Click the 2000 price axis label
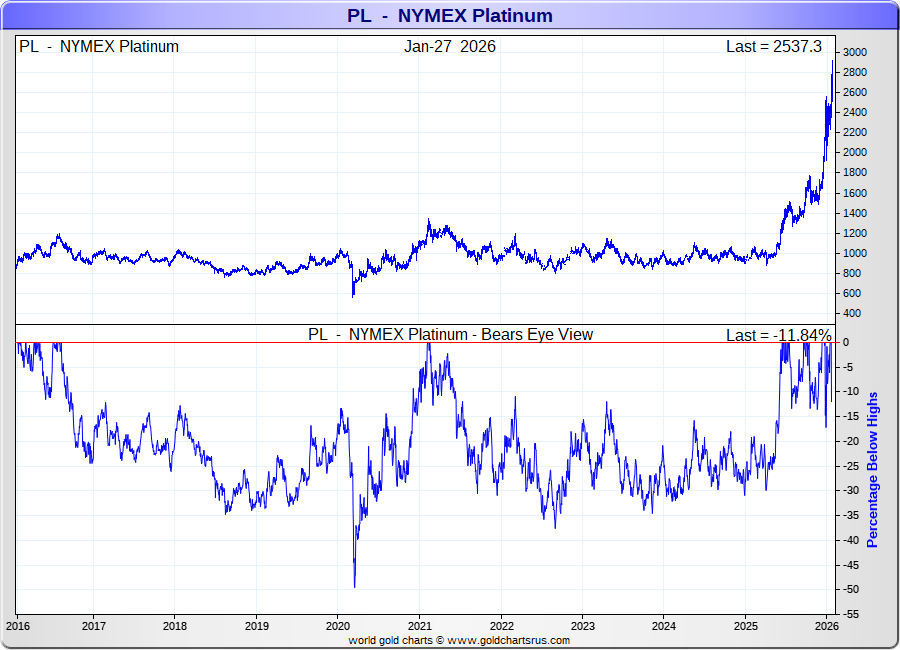 (854, 152)
